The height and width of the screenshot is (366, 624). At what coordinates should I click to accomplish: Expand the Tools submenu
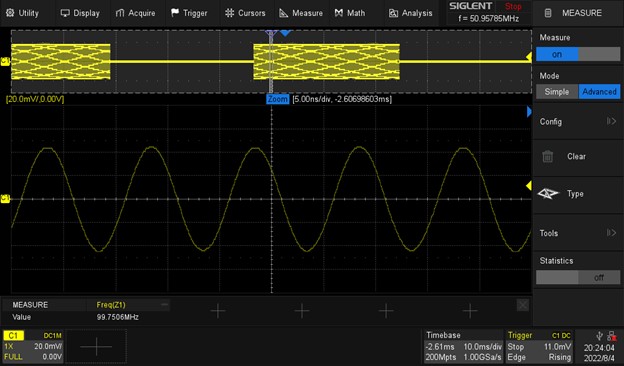coord(578,233)
